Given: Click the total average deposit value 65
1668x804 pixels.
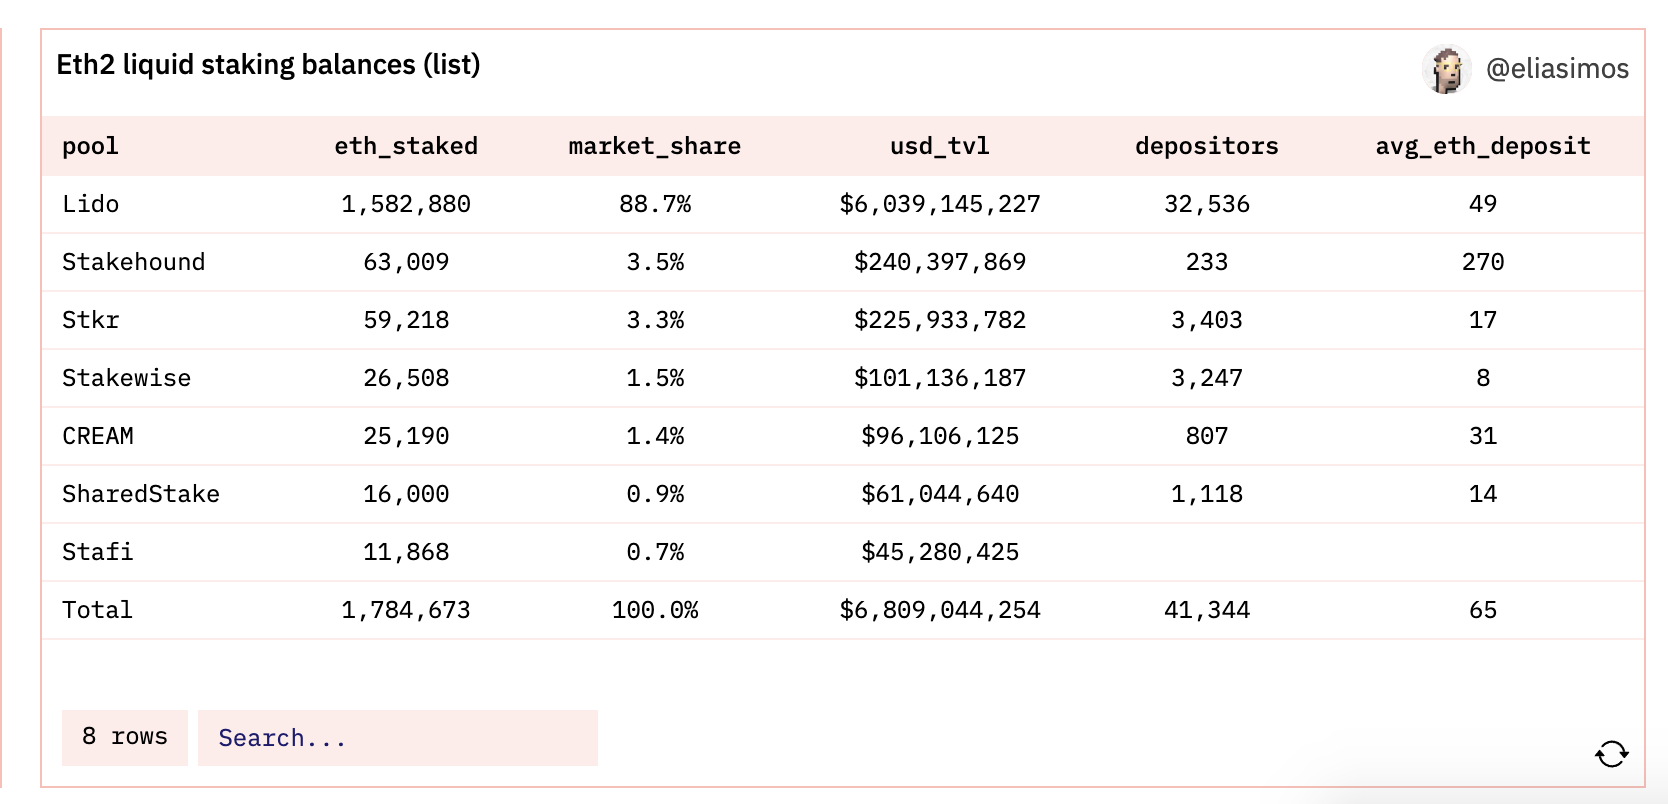Looking at the screenshot, I should pos(1483,610).
